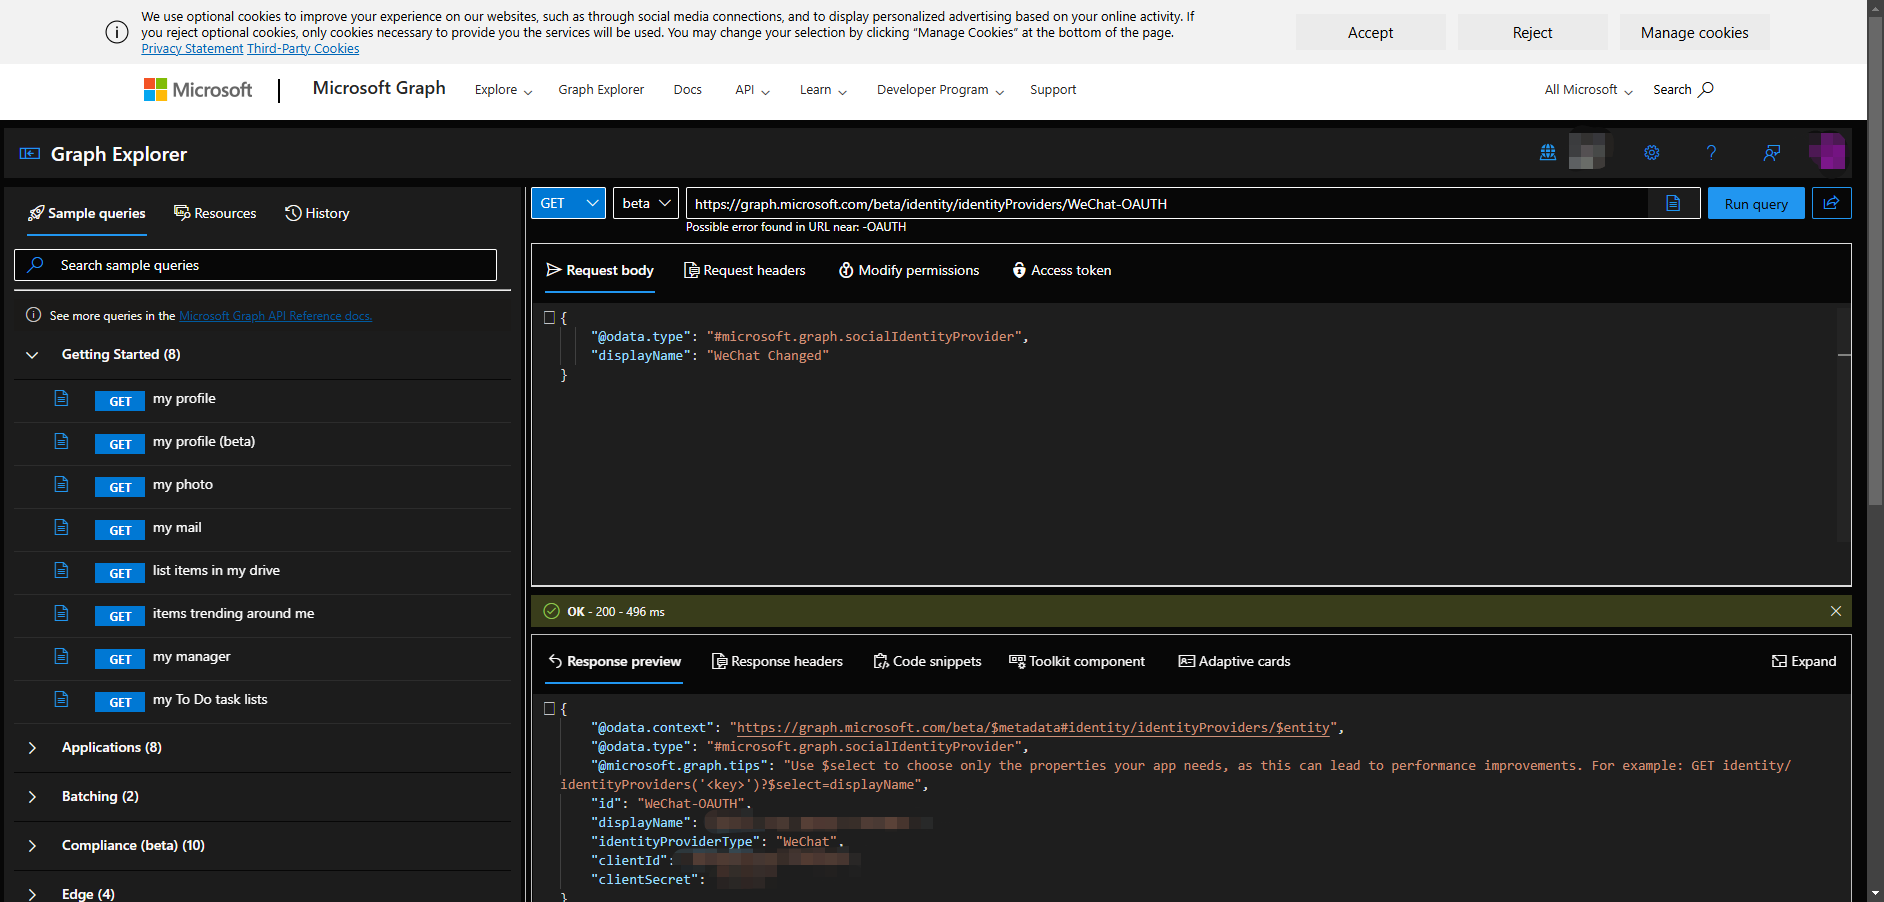
Task: Click the tenant/sandbox icon in the top bar
Action: click(x=1548, y=152)
